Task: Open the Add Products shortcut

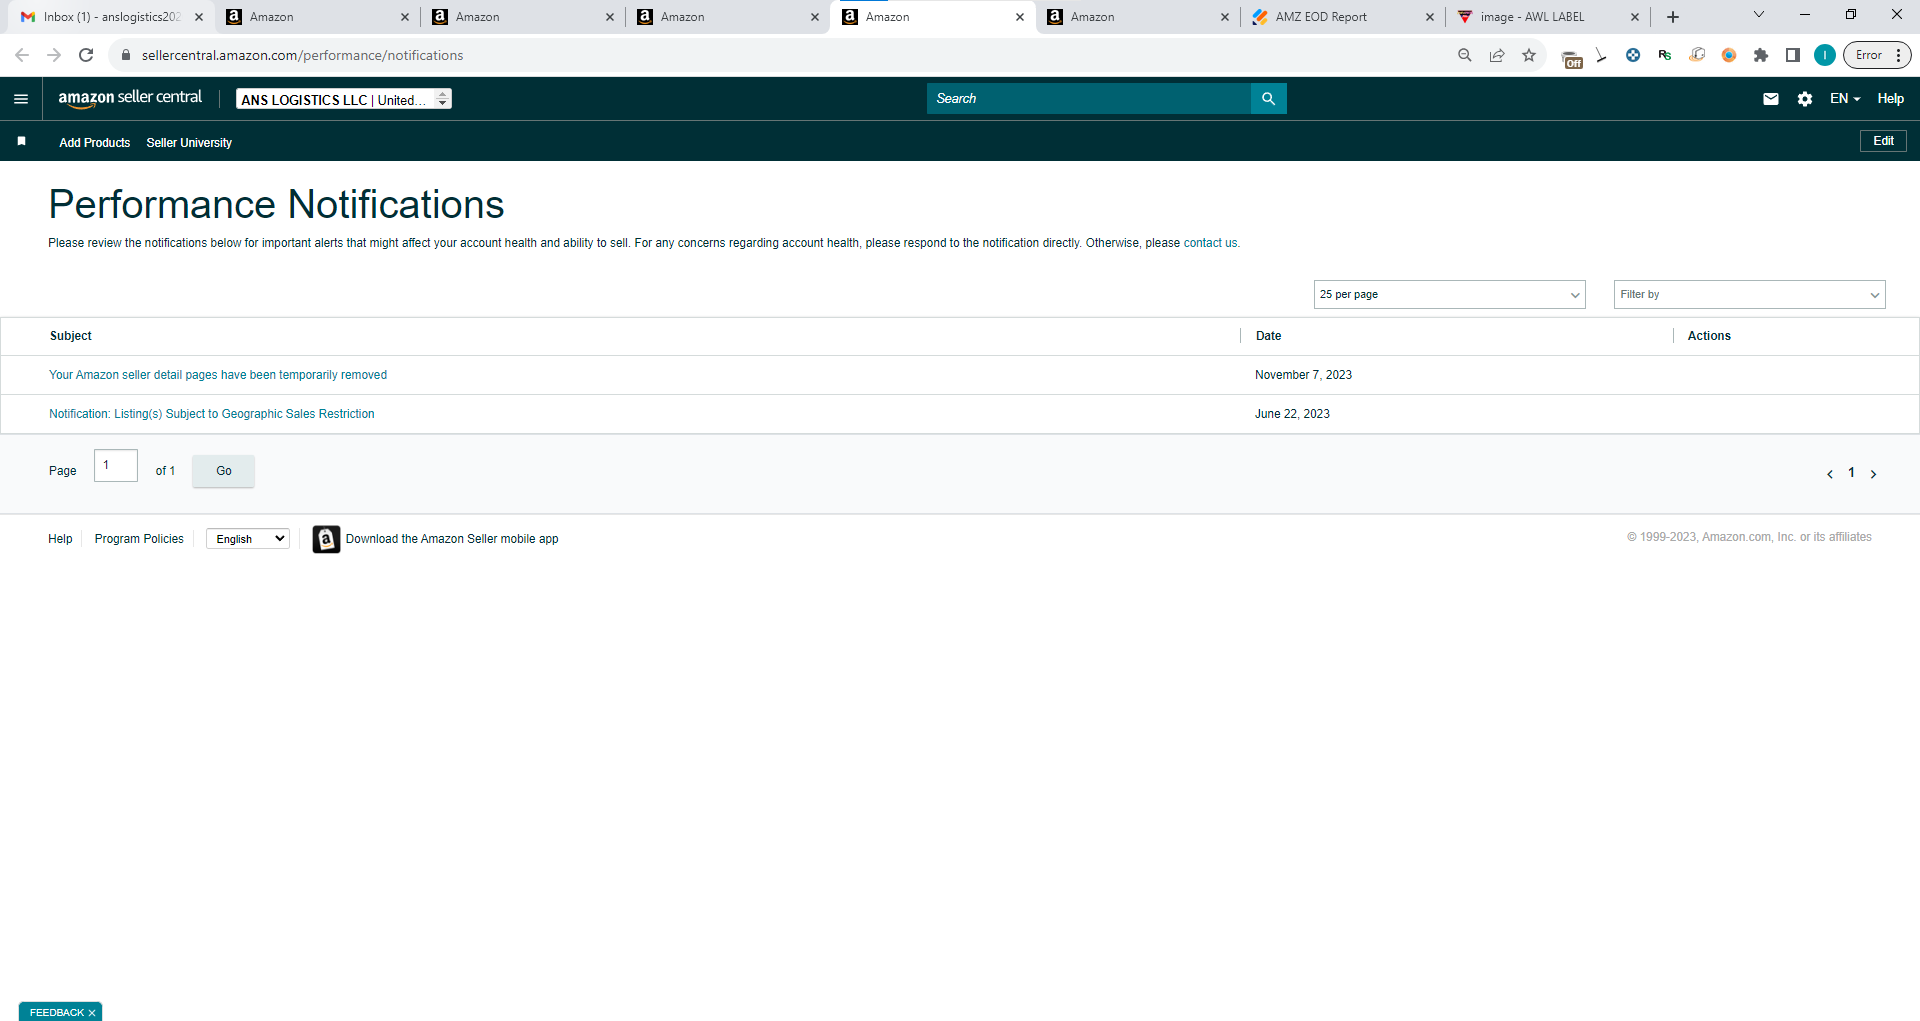Action: click(95, 143)
